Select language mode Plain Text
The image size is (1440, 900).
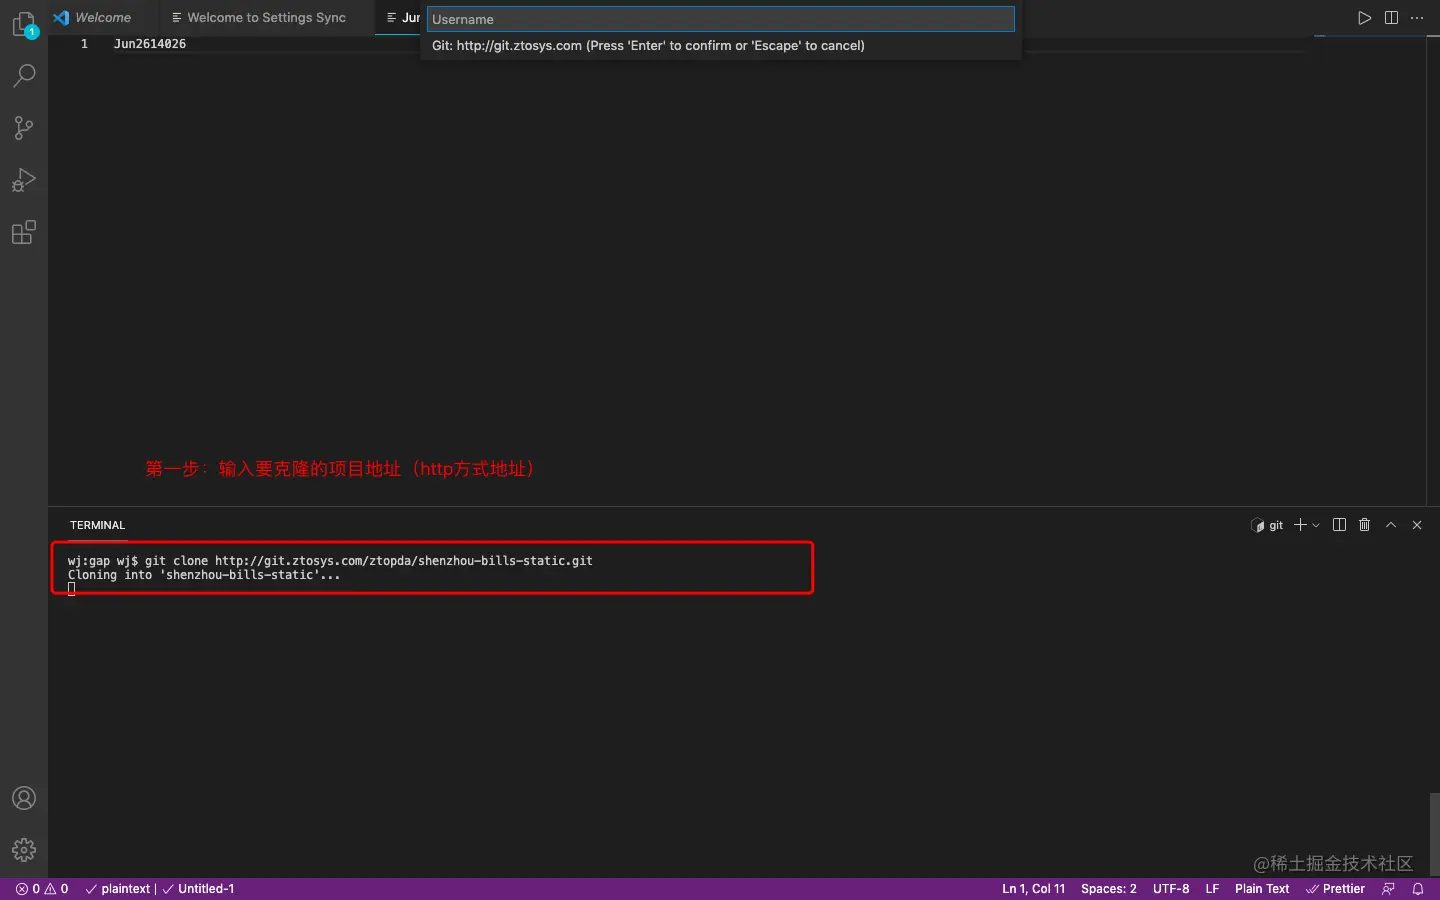(x=1262, y=889)
